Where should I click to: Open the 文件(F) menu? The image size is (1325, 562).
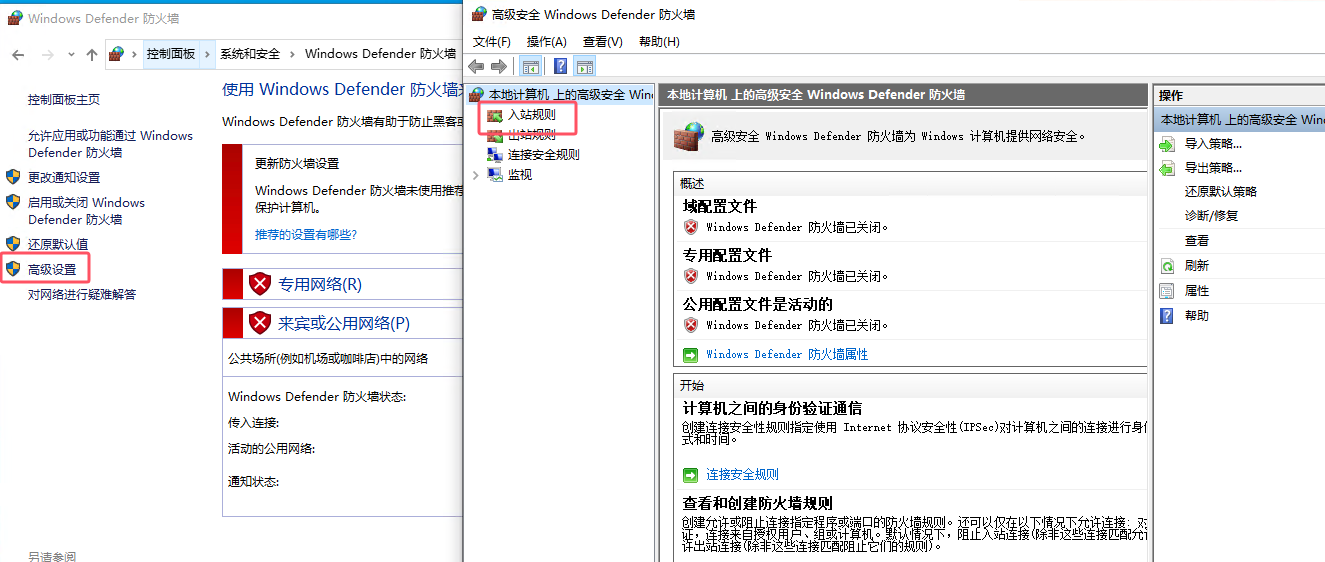491,41
